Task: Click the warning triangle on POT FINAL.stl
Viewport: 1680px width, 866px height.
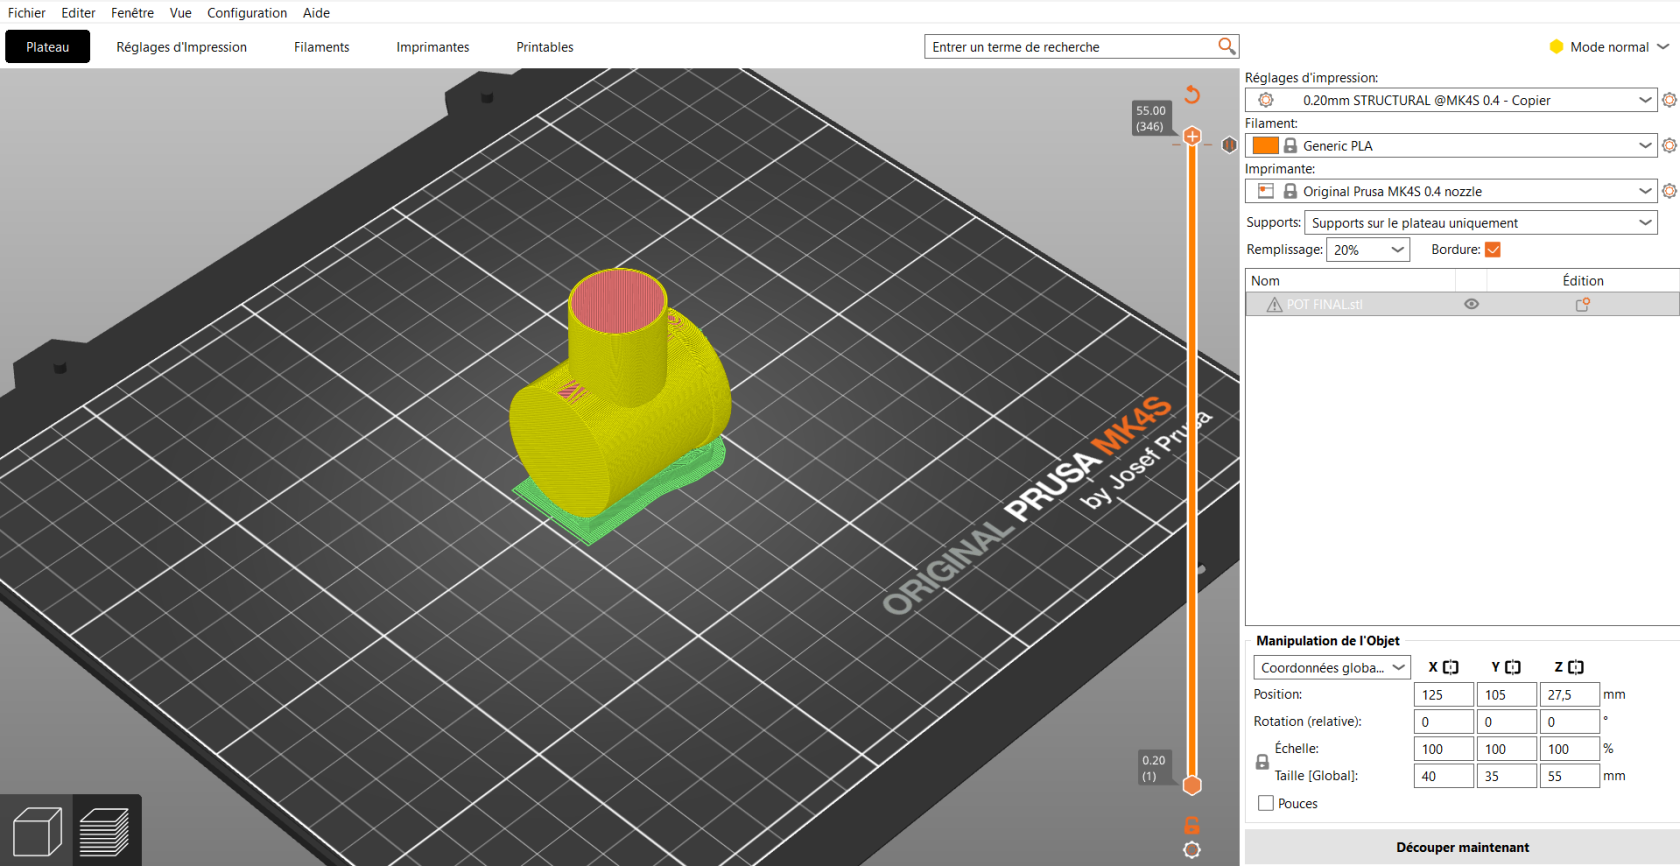Action: pos(1274,305)
